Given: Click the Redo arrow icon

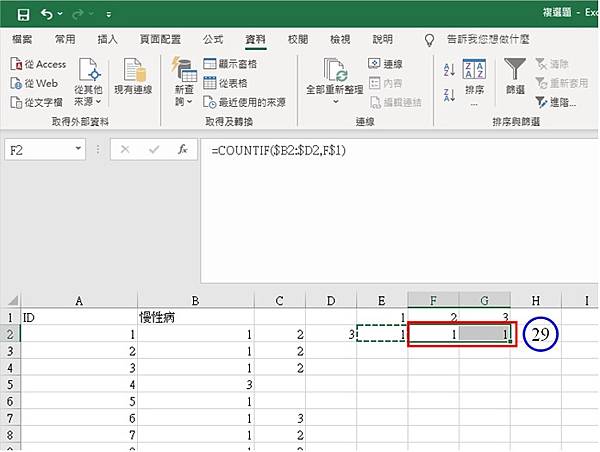Looking at the screenshot, I should pos(78,15).
